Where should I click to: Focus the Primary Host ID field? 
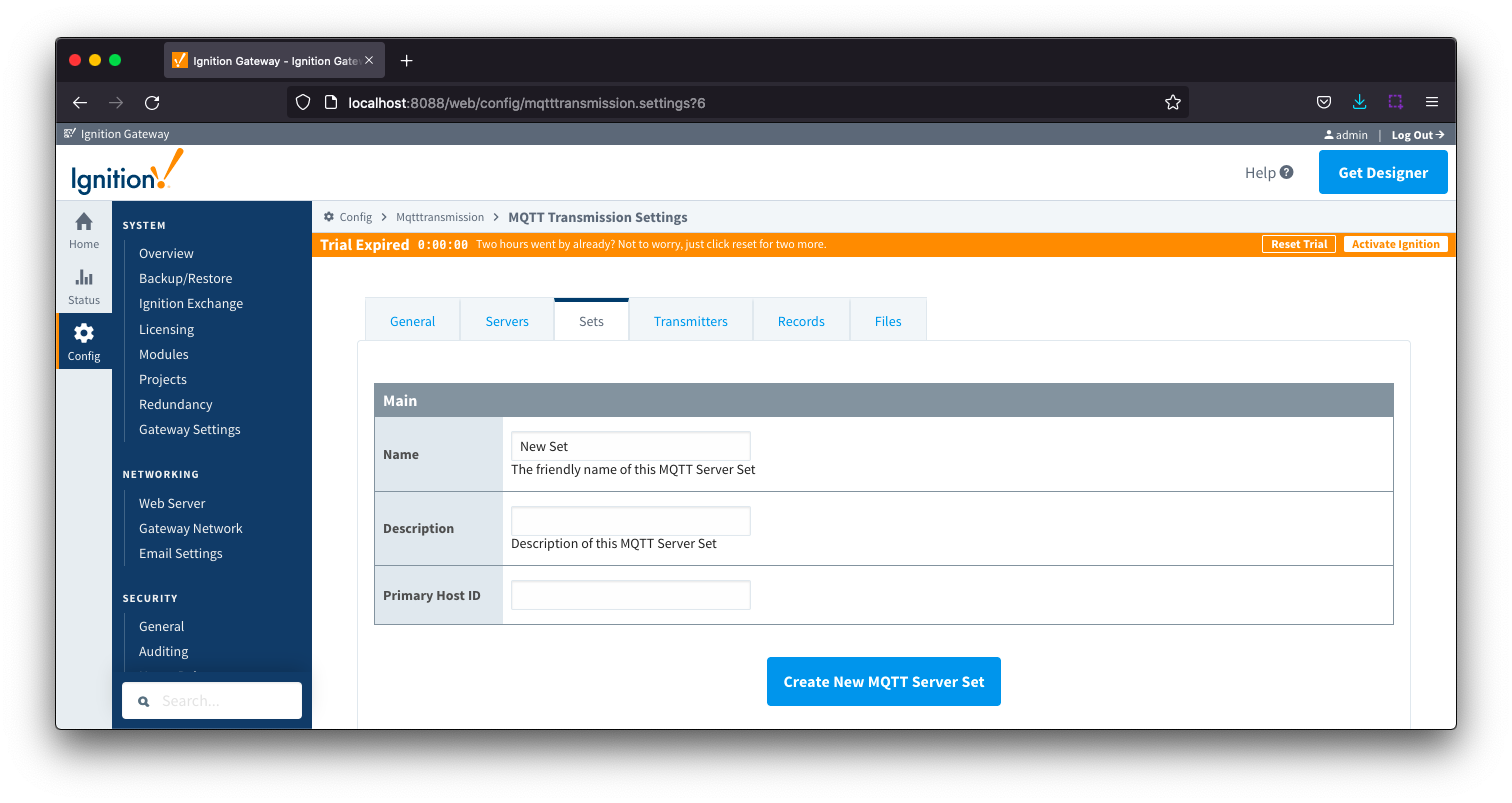[x=631, y=595]
